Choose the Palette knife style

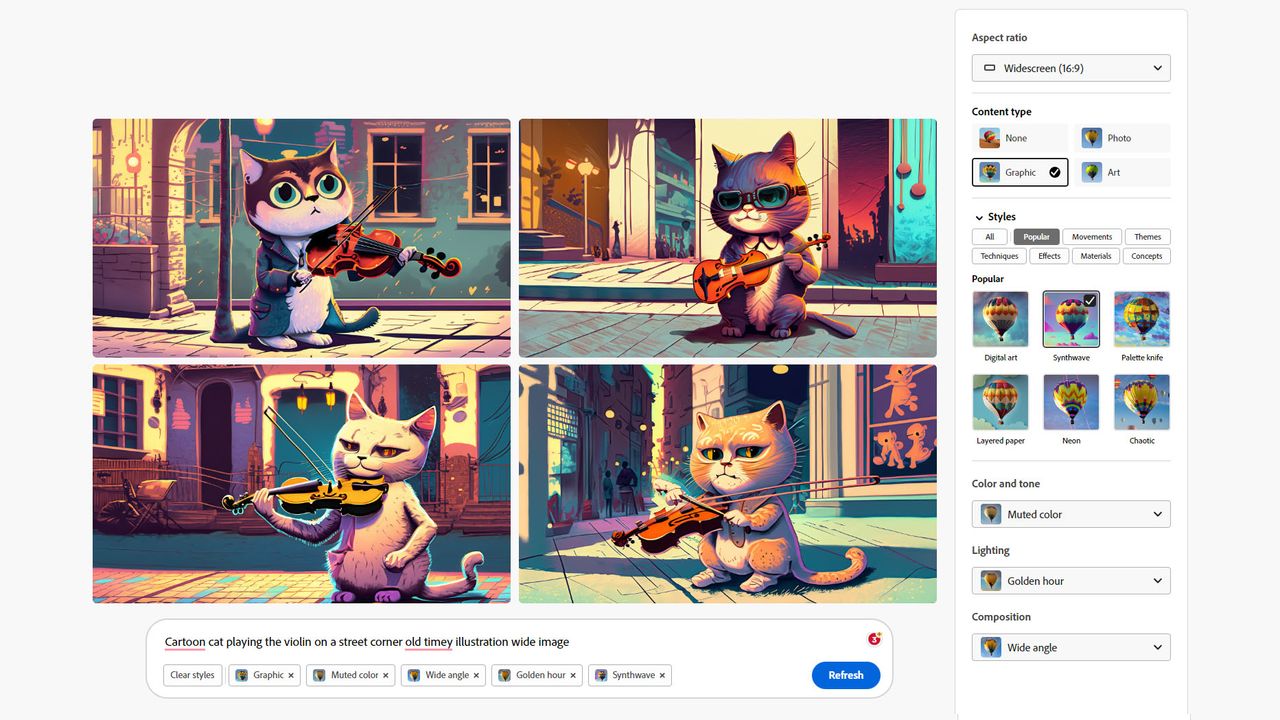(1142, 319)
